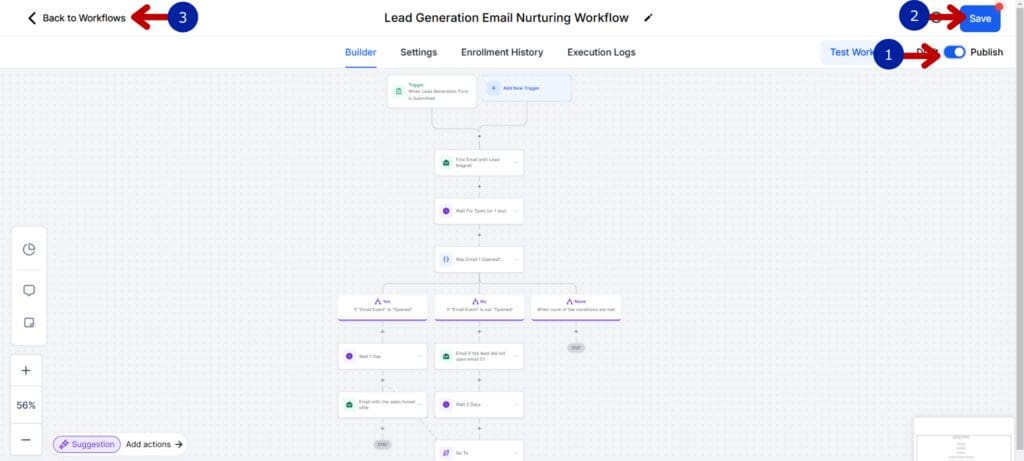Click clock icon on Wait 1 Day node

(x=349, y=356)
